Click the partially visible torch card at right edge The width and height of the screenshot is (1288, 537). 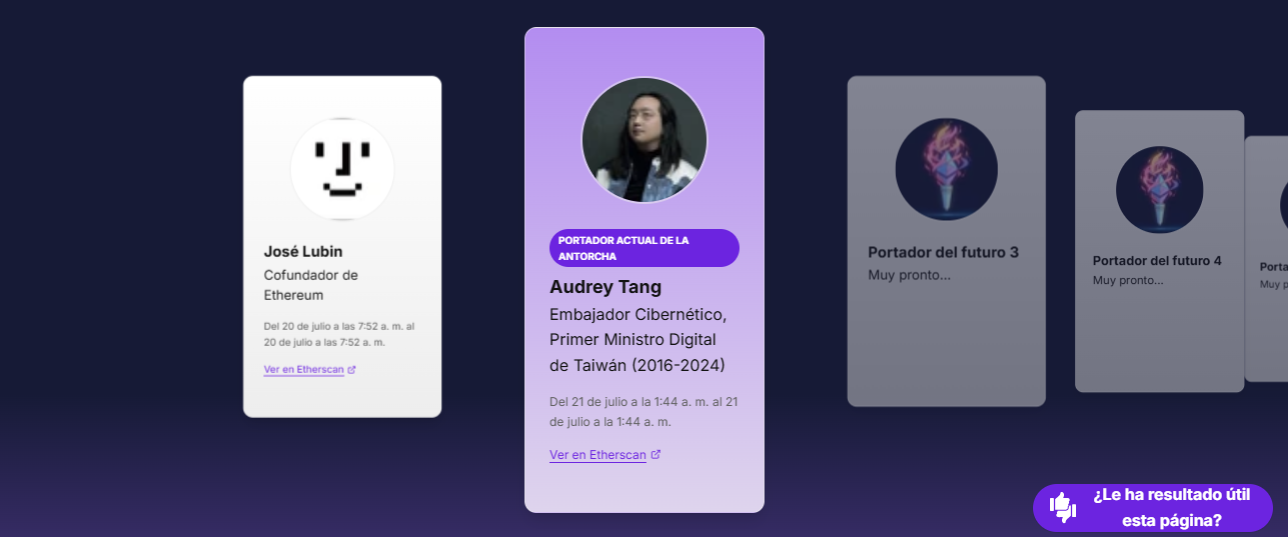pyautogui.click(x=1266, y=259)
